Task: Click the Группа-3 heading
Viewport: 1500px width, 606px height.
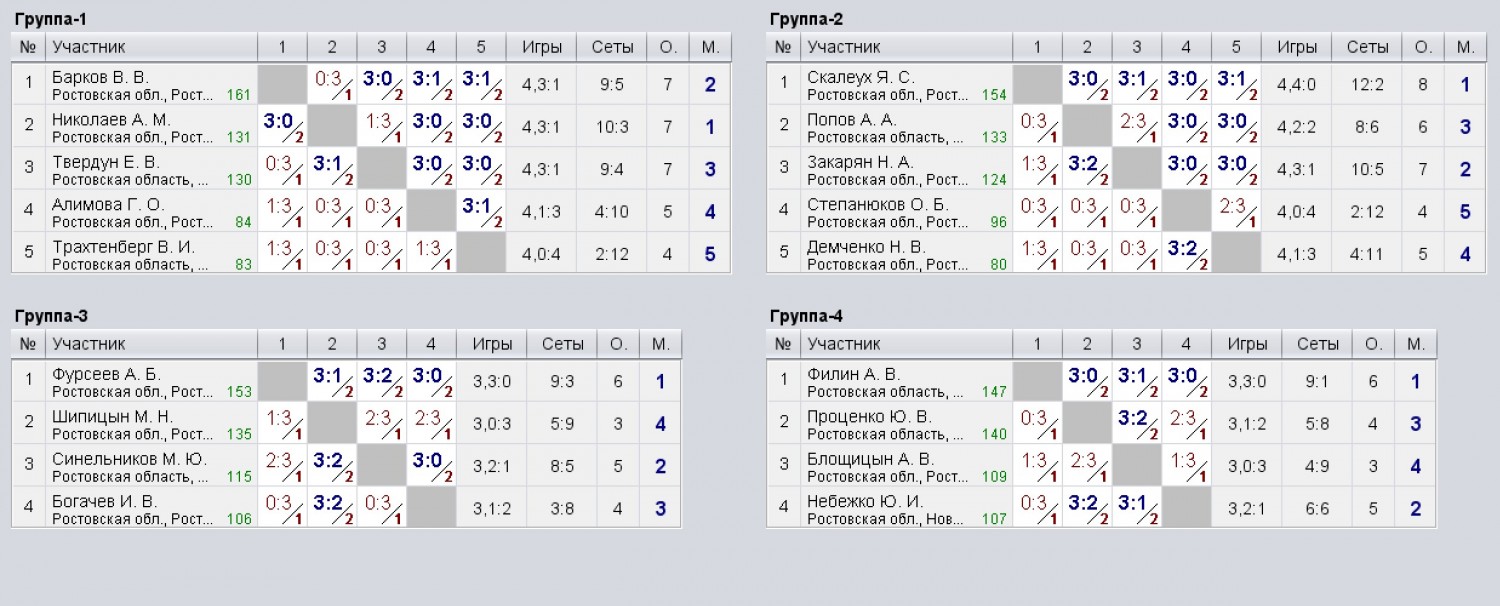Action: pyautogui.click(x=52, y=316)
